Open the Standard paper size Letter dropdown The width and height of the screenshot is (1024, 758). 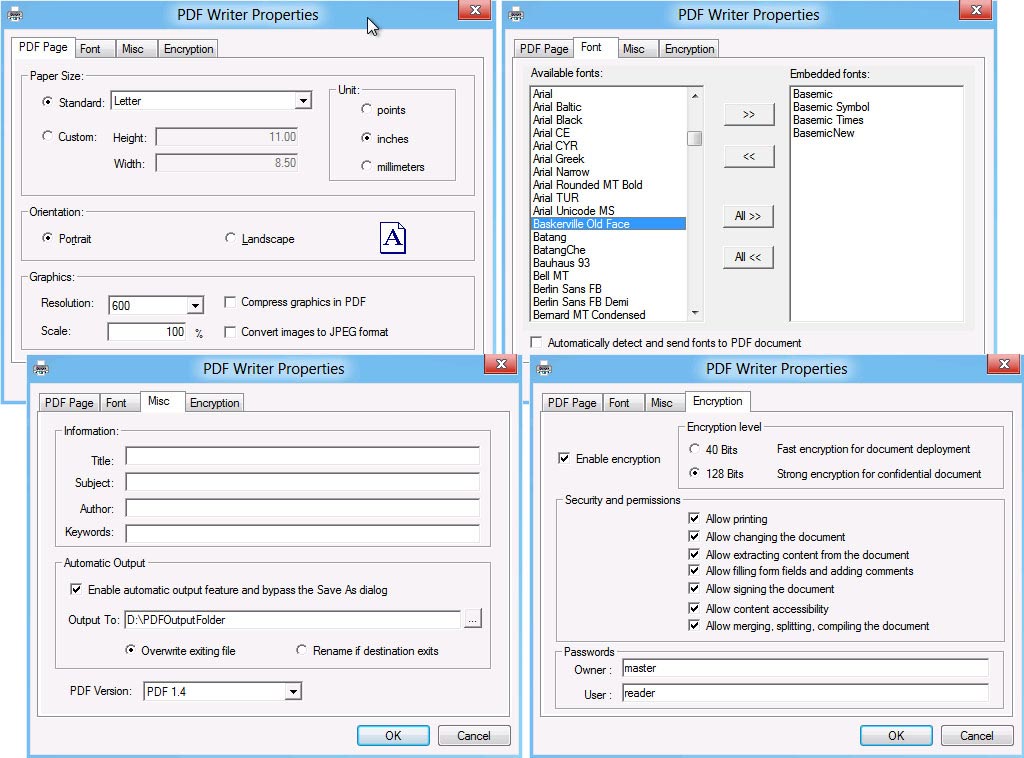pyautogui.click(x=302, y=101)
